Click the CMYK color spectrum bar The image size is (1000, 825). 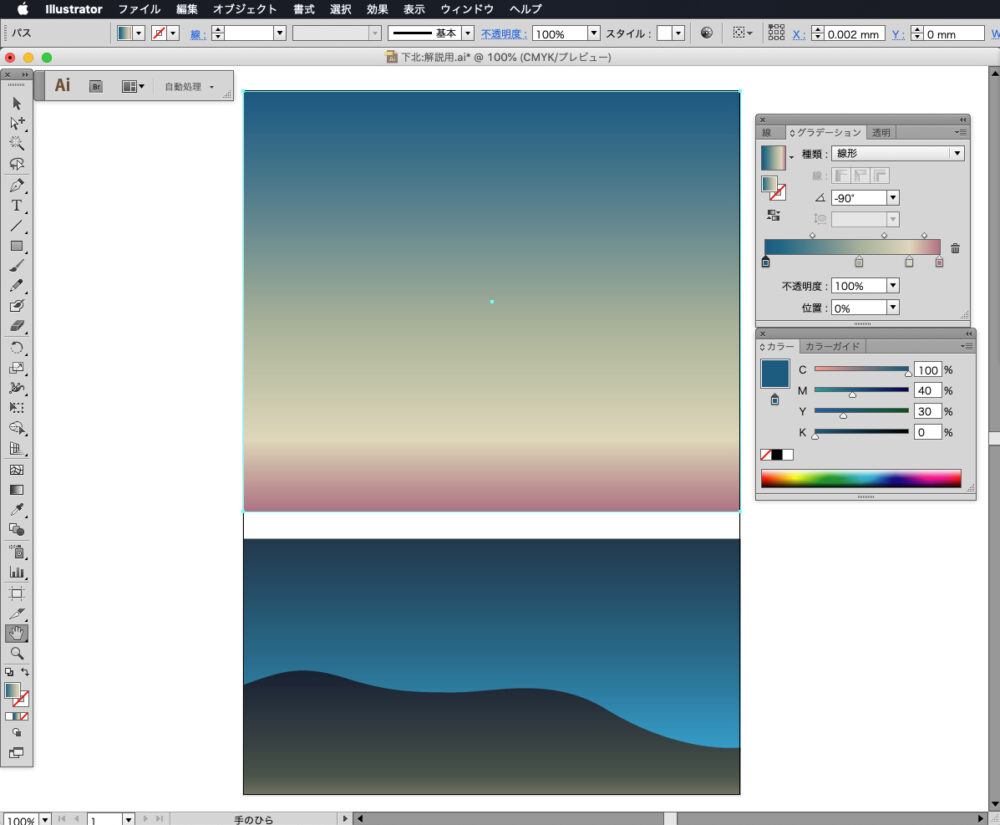coord(860,479)
